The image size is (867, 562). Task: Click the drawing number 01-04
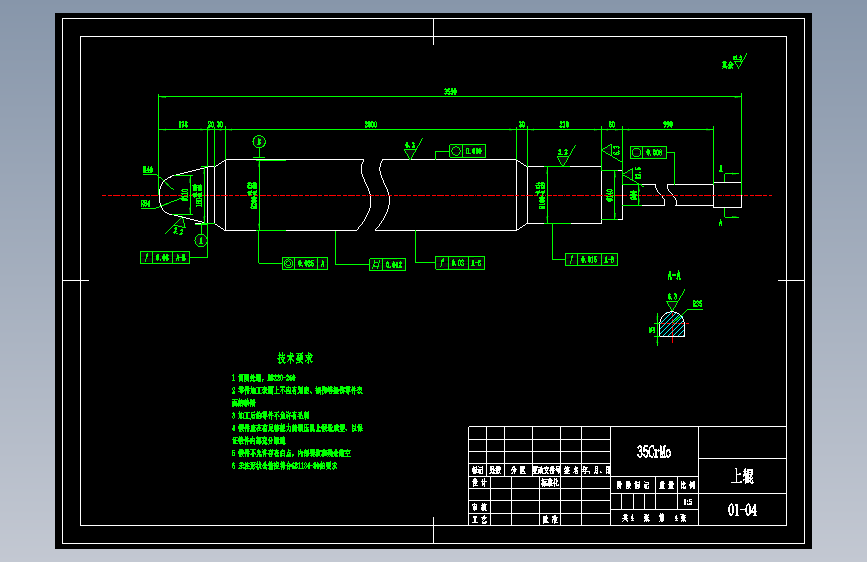coord(742,510)
